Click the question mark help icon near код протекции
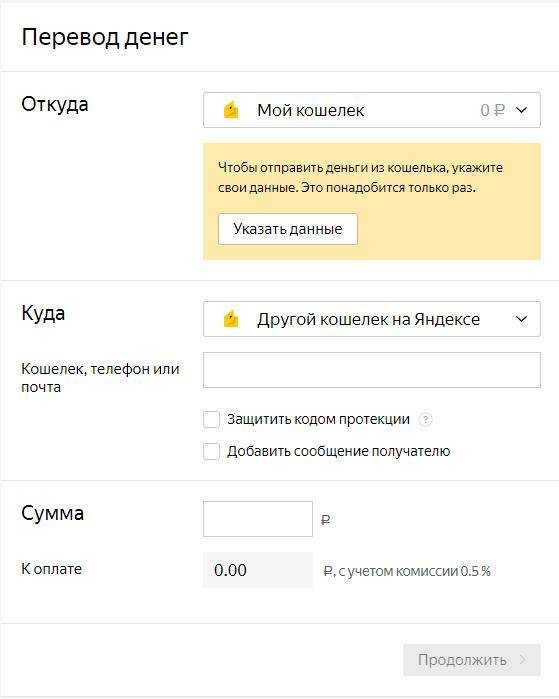 [x=426, y=419]
